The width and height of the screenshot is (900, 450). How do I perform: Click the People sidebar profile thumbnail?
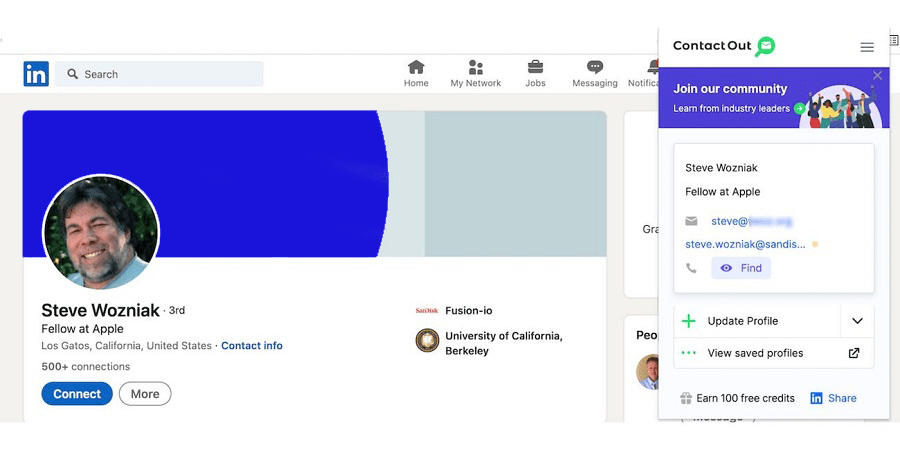point(647,371)
